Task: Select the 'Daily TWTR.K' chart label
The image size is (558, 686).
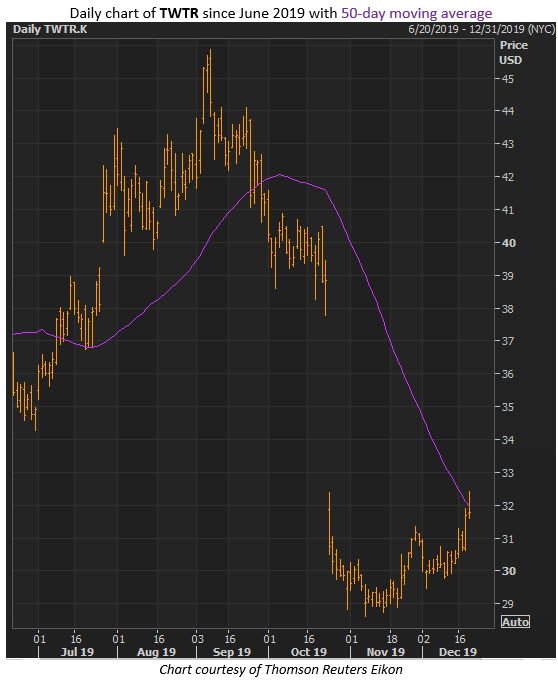Action: coord(50,29)
